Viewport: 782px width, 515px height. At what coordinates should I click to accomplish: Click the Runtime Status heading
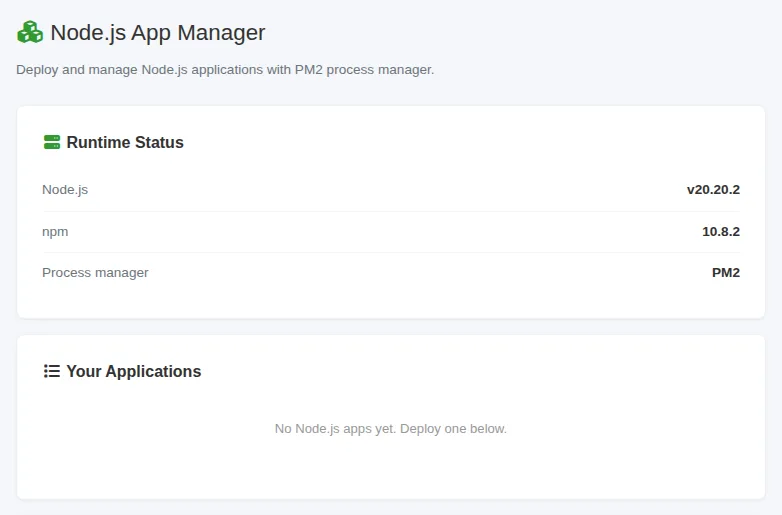125,142
